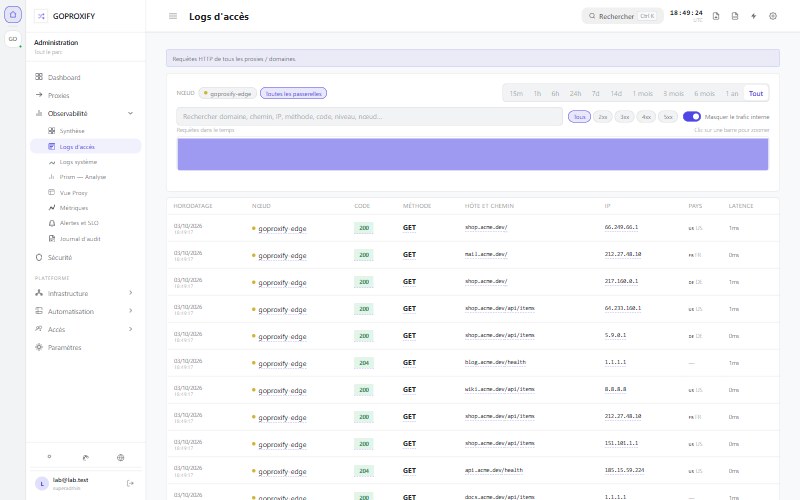The height and width of the screenshot is (500, 800).
Task: Select the 1h time range
Action: [537, 93]
